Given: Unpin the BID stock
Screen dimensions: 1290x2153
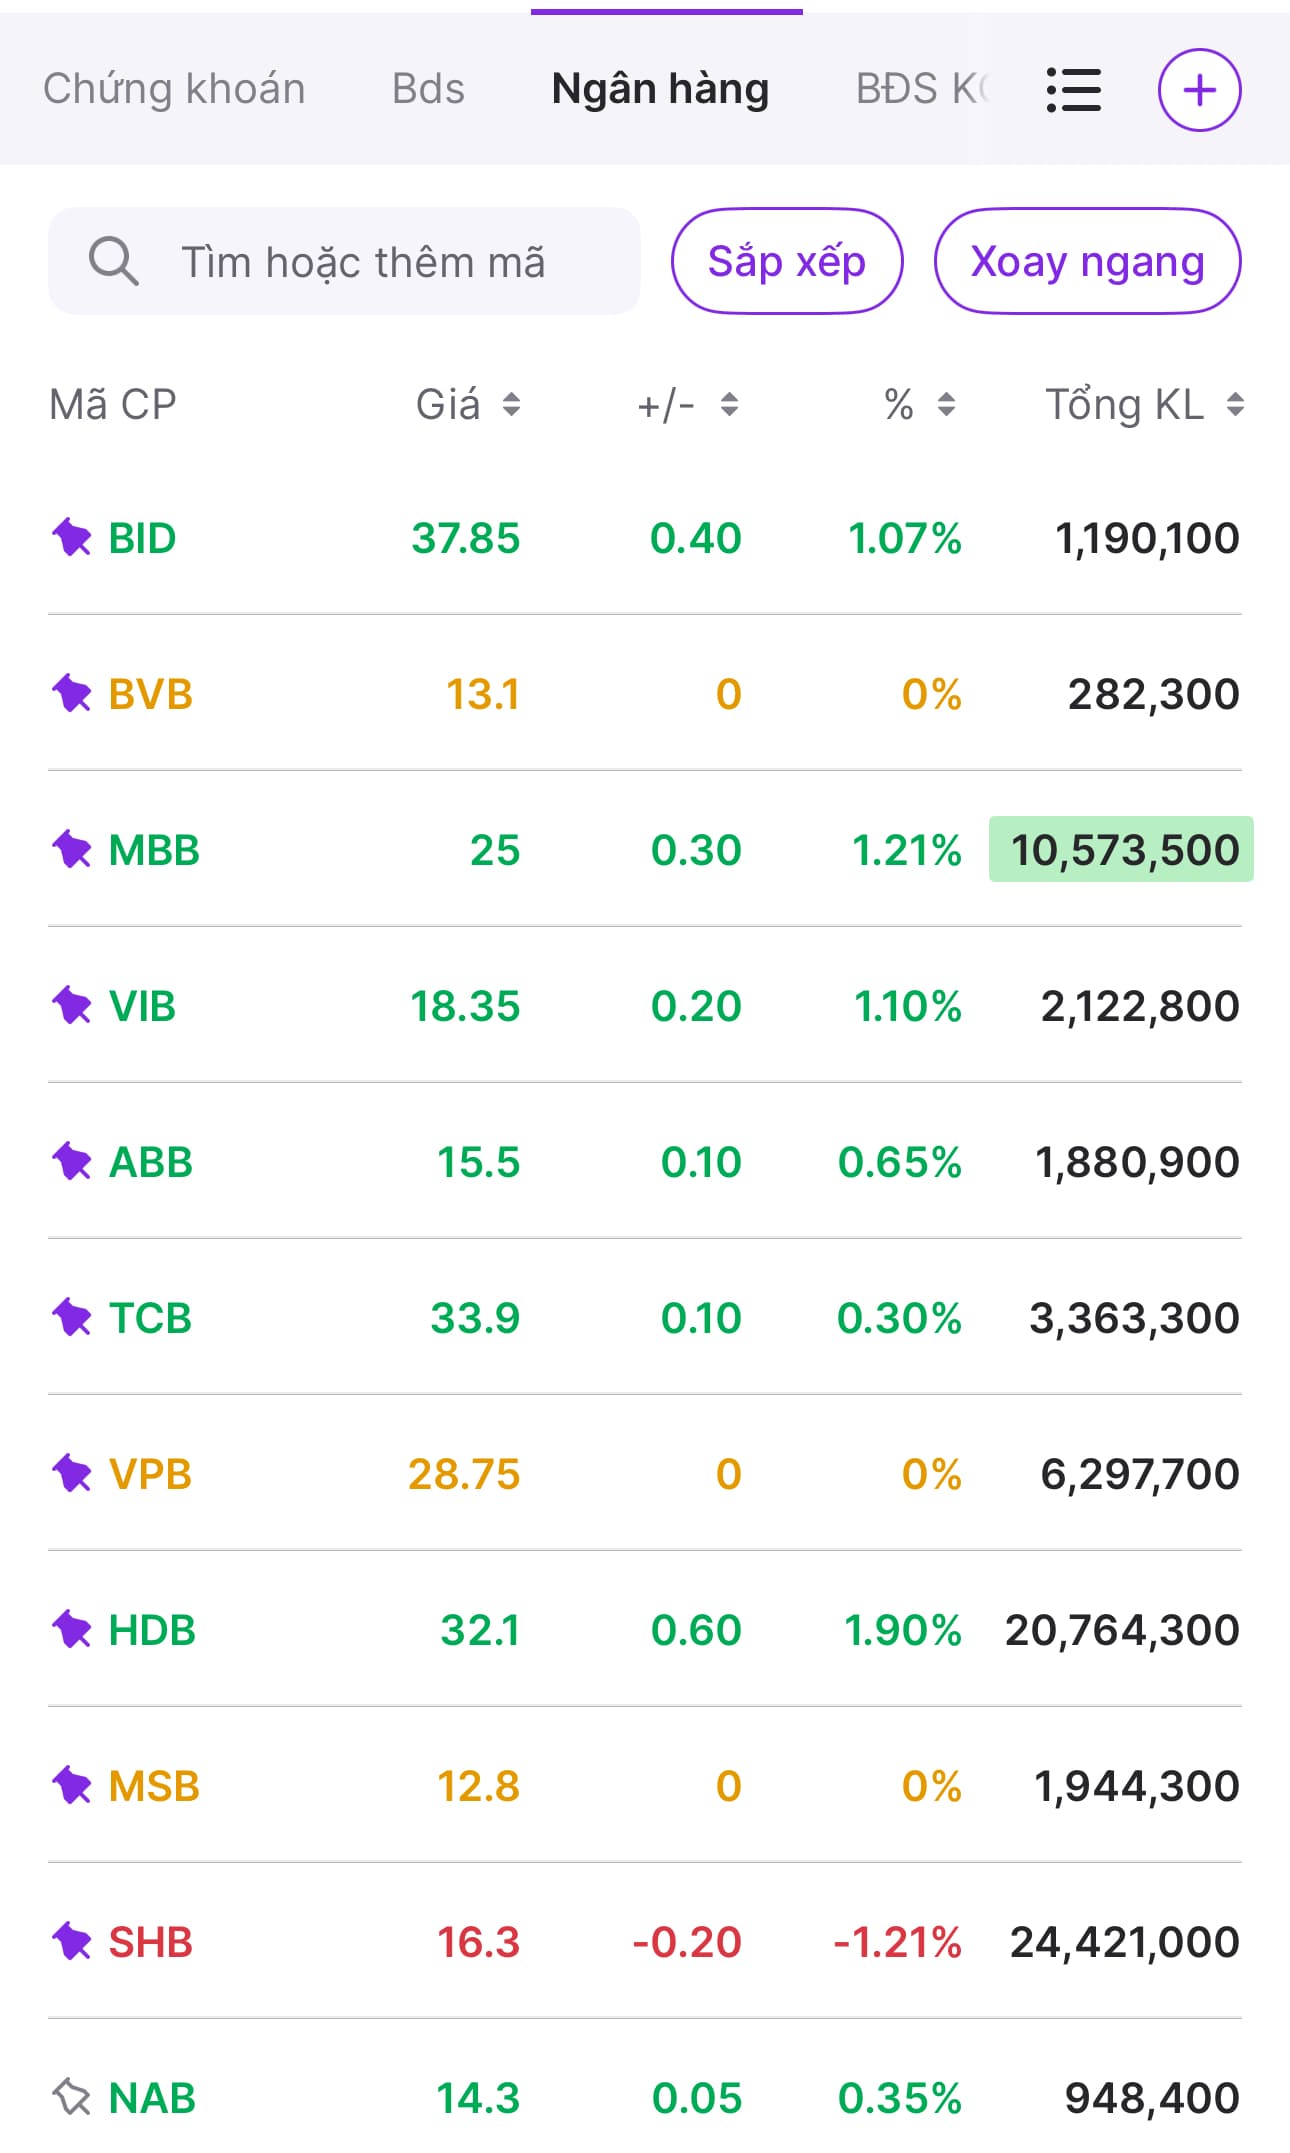Looking at the screenshot, I should click(72, 538).
